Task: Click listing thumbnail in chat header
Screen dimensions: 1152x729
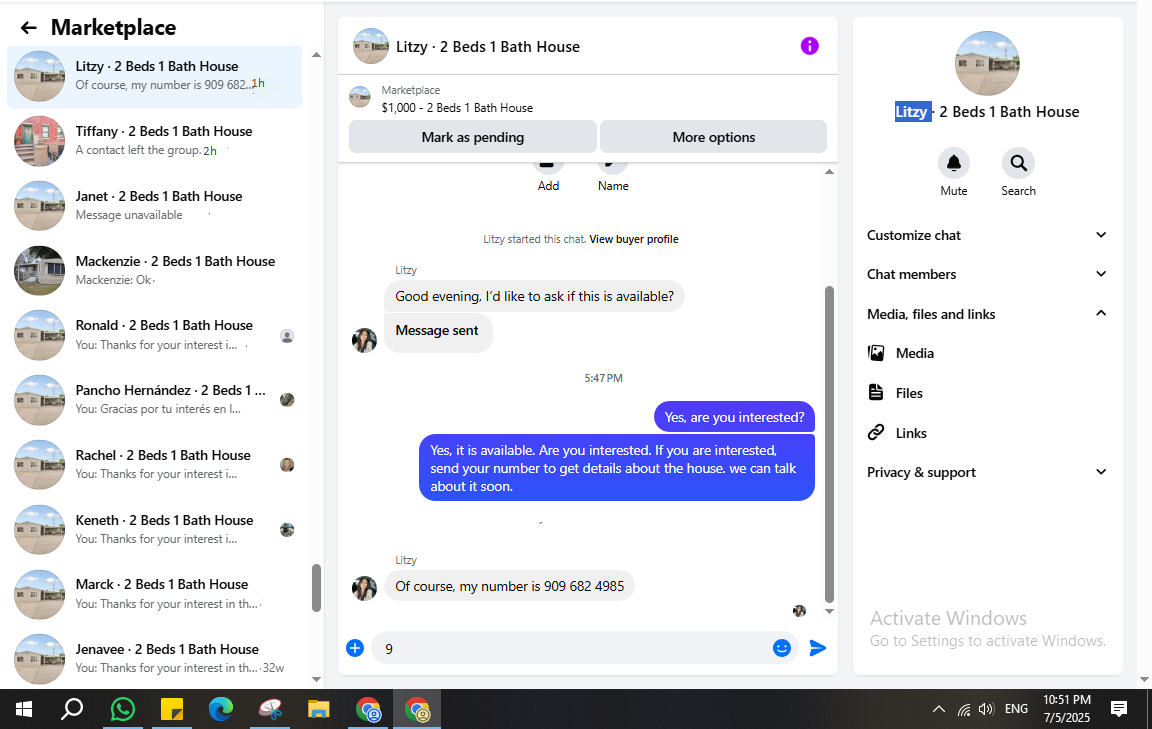Action: (371, 46)
